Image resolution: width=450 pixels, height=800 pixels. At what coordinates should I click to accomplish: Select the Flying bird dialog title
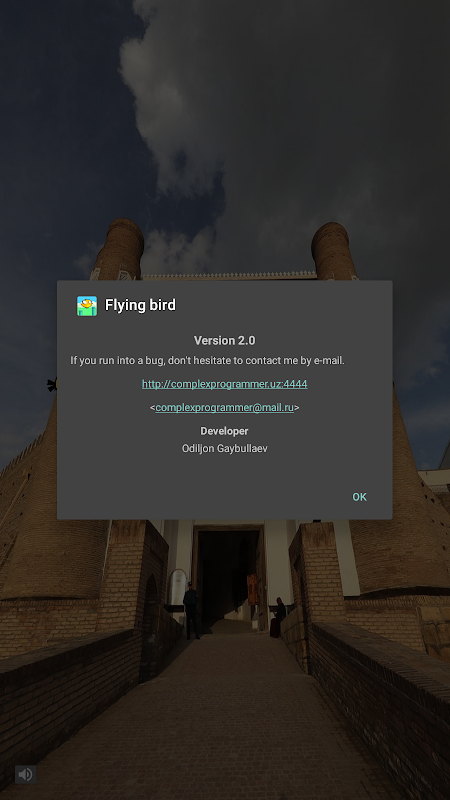tap(140, 305)
